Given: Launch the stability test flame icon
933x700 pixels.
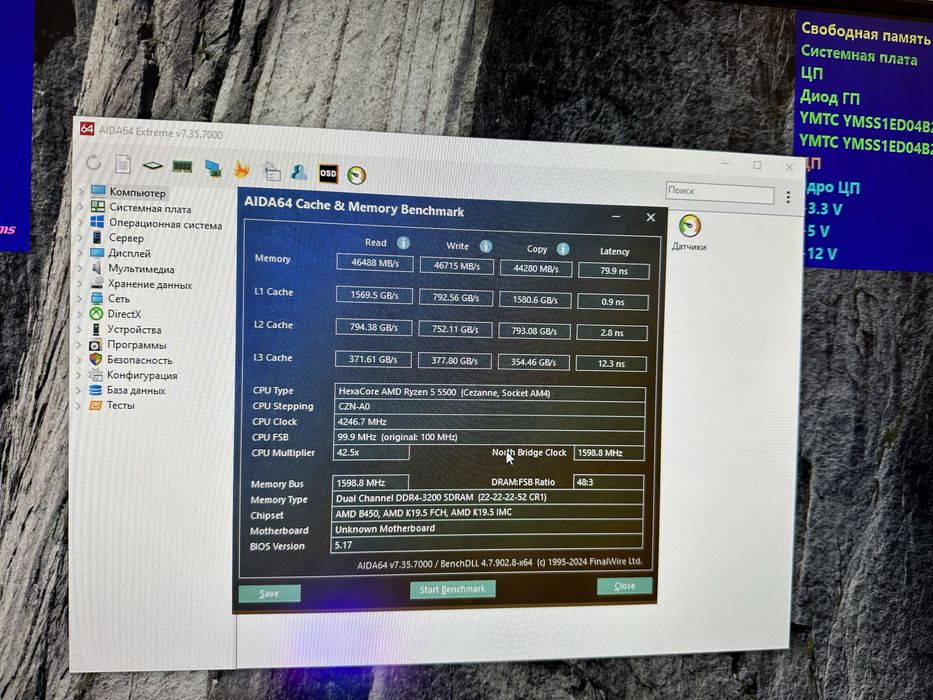Looking at the screenshot, I should [242, 169].
